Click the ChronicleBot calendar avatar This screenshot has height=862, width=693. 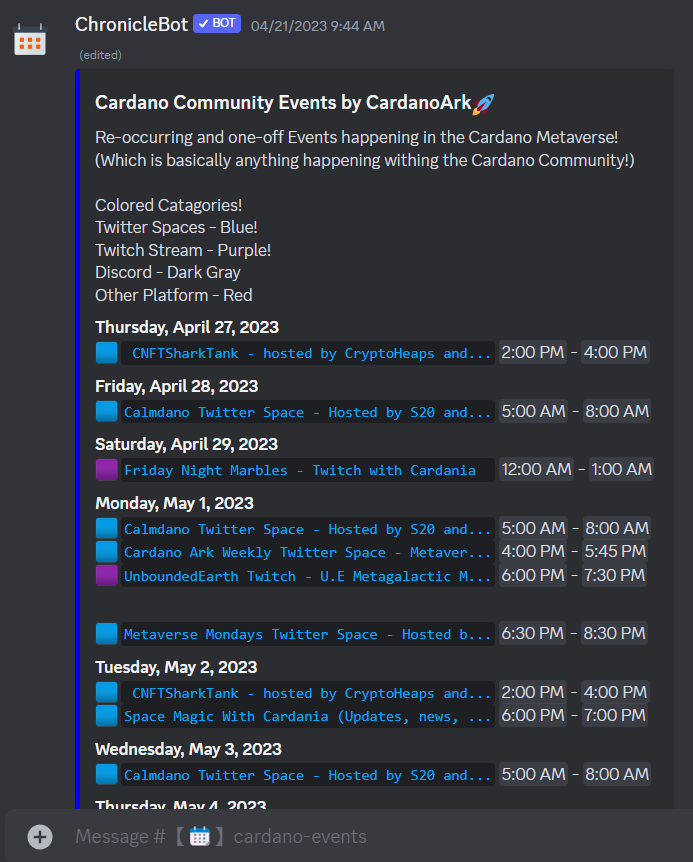pyautogui.click(x=30, y=39)
